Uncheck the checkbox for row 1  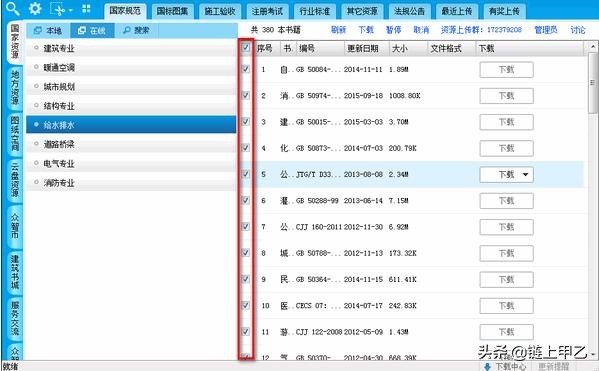tap(246, 69)
